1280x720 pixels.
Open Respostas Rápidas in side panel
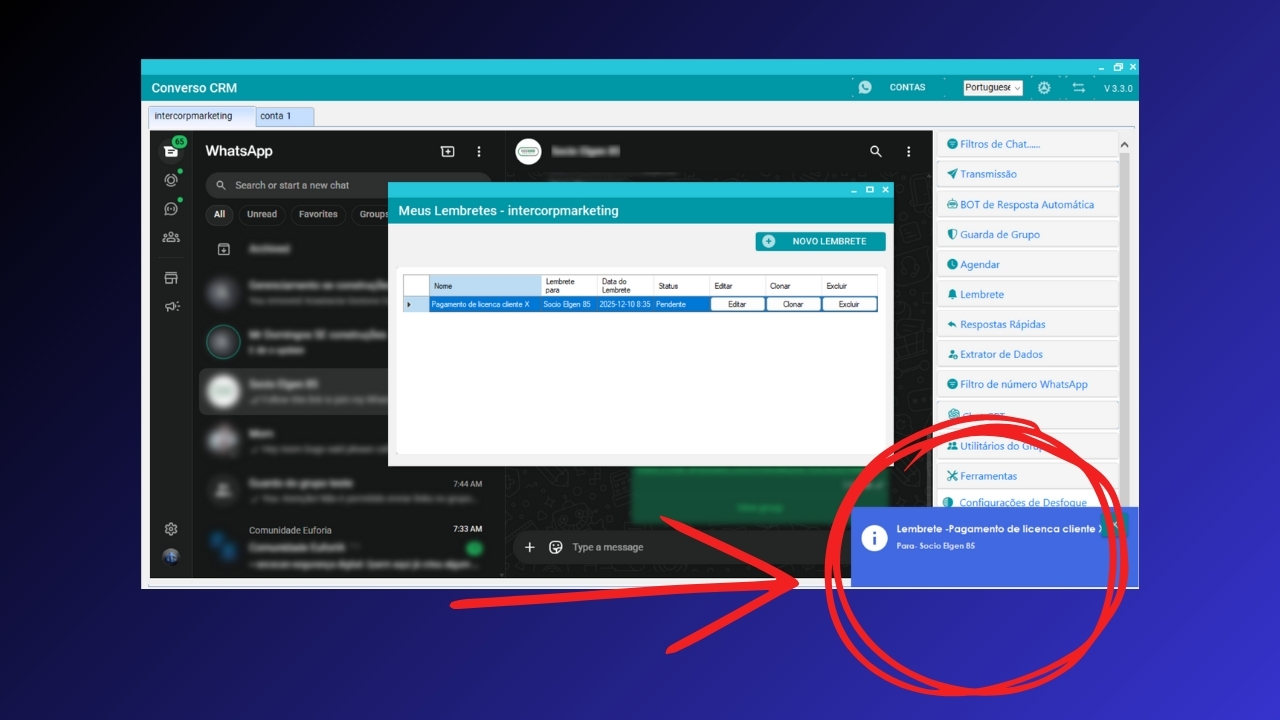(1027, 324)
